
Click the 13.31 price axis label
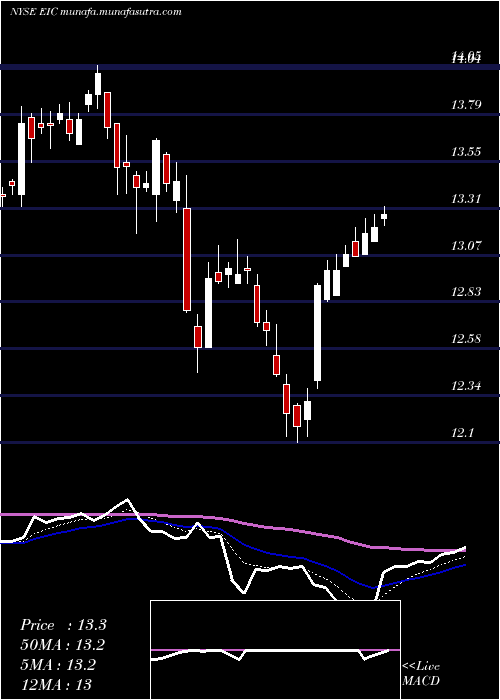coord(466,199)
